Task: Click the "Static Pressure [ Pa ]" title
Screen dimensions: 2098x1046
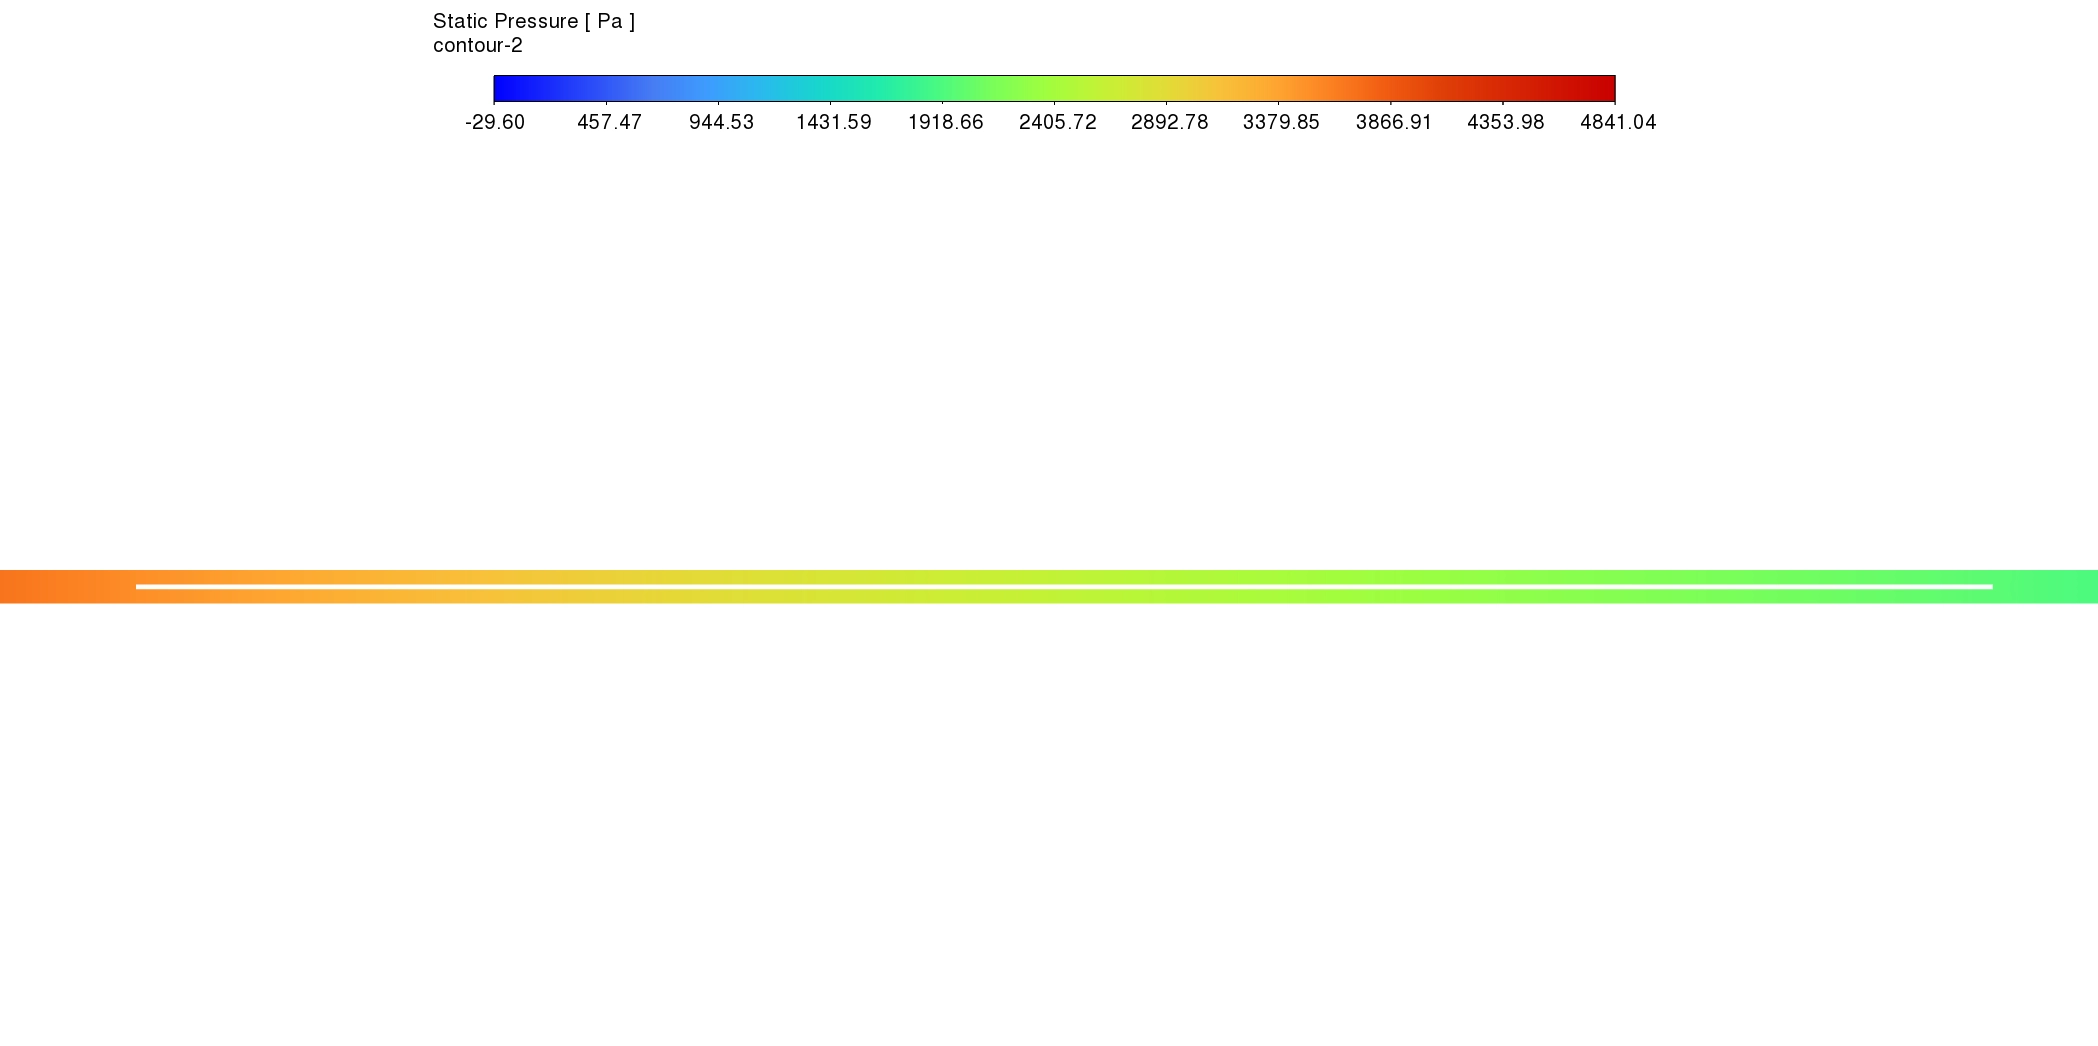Action: tap(533, 21)
